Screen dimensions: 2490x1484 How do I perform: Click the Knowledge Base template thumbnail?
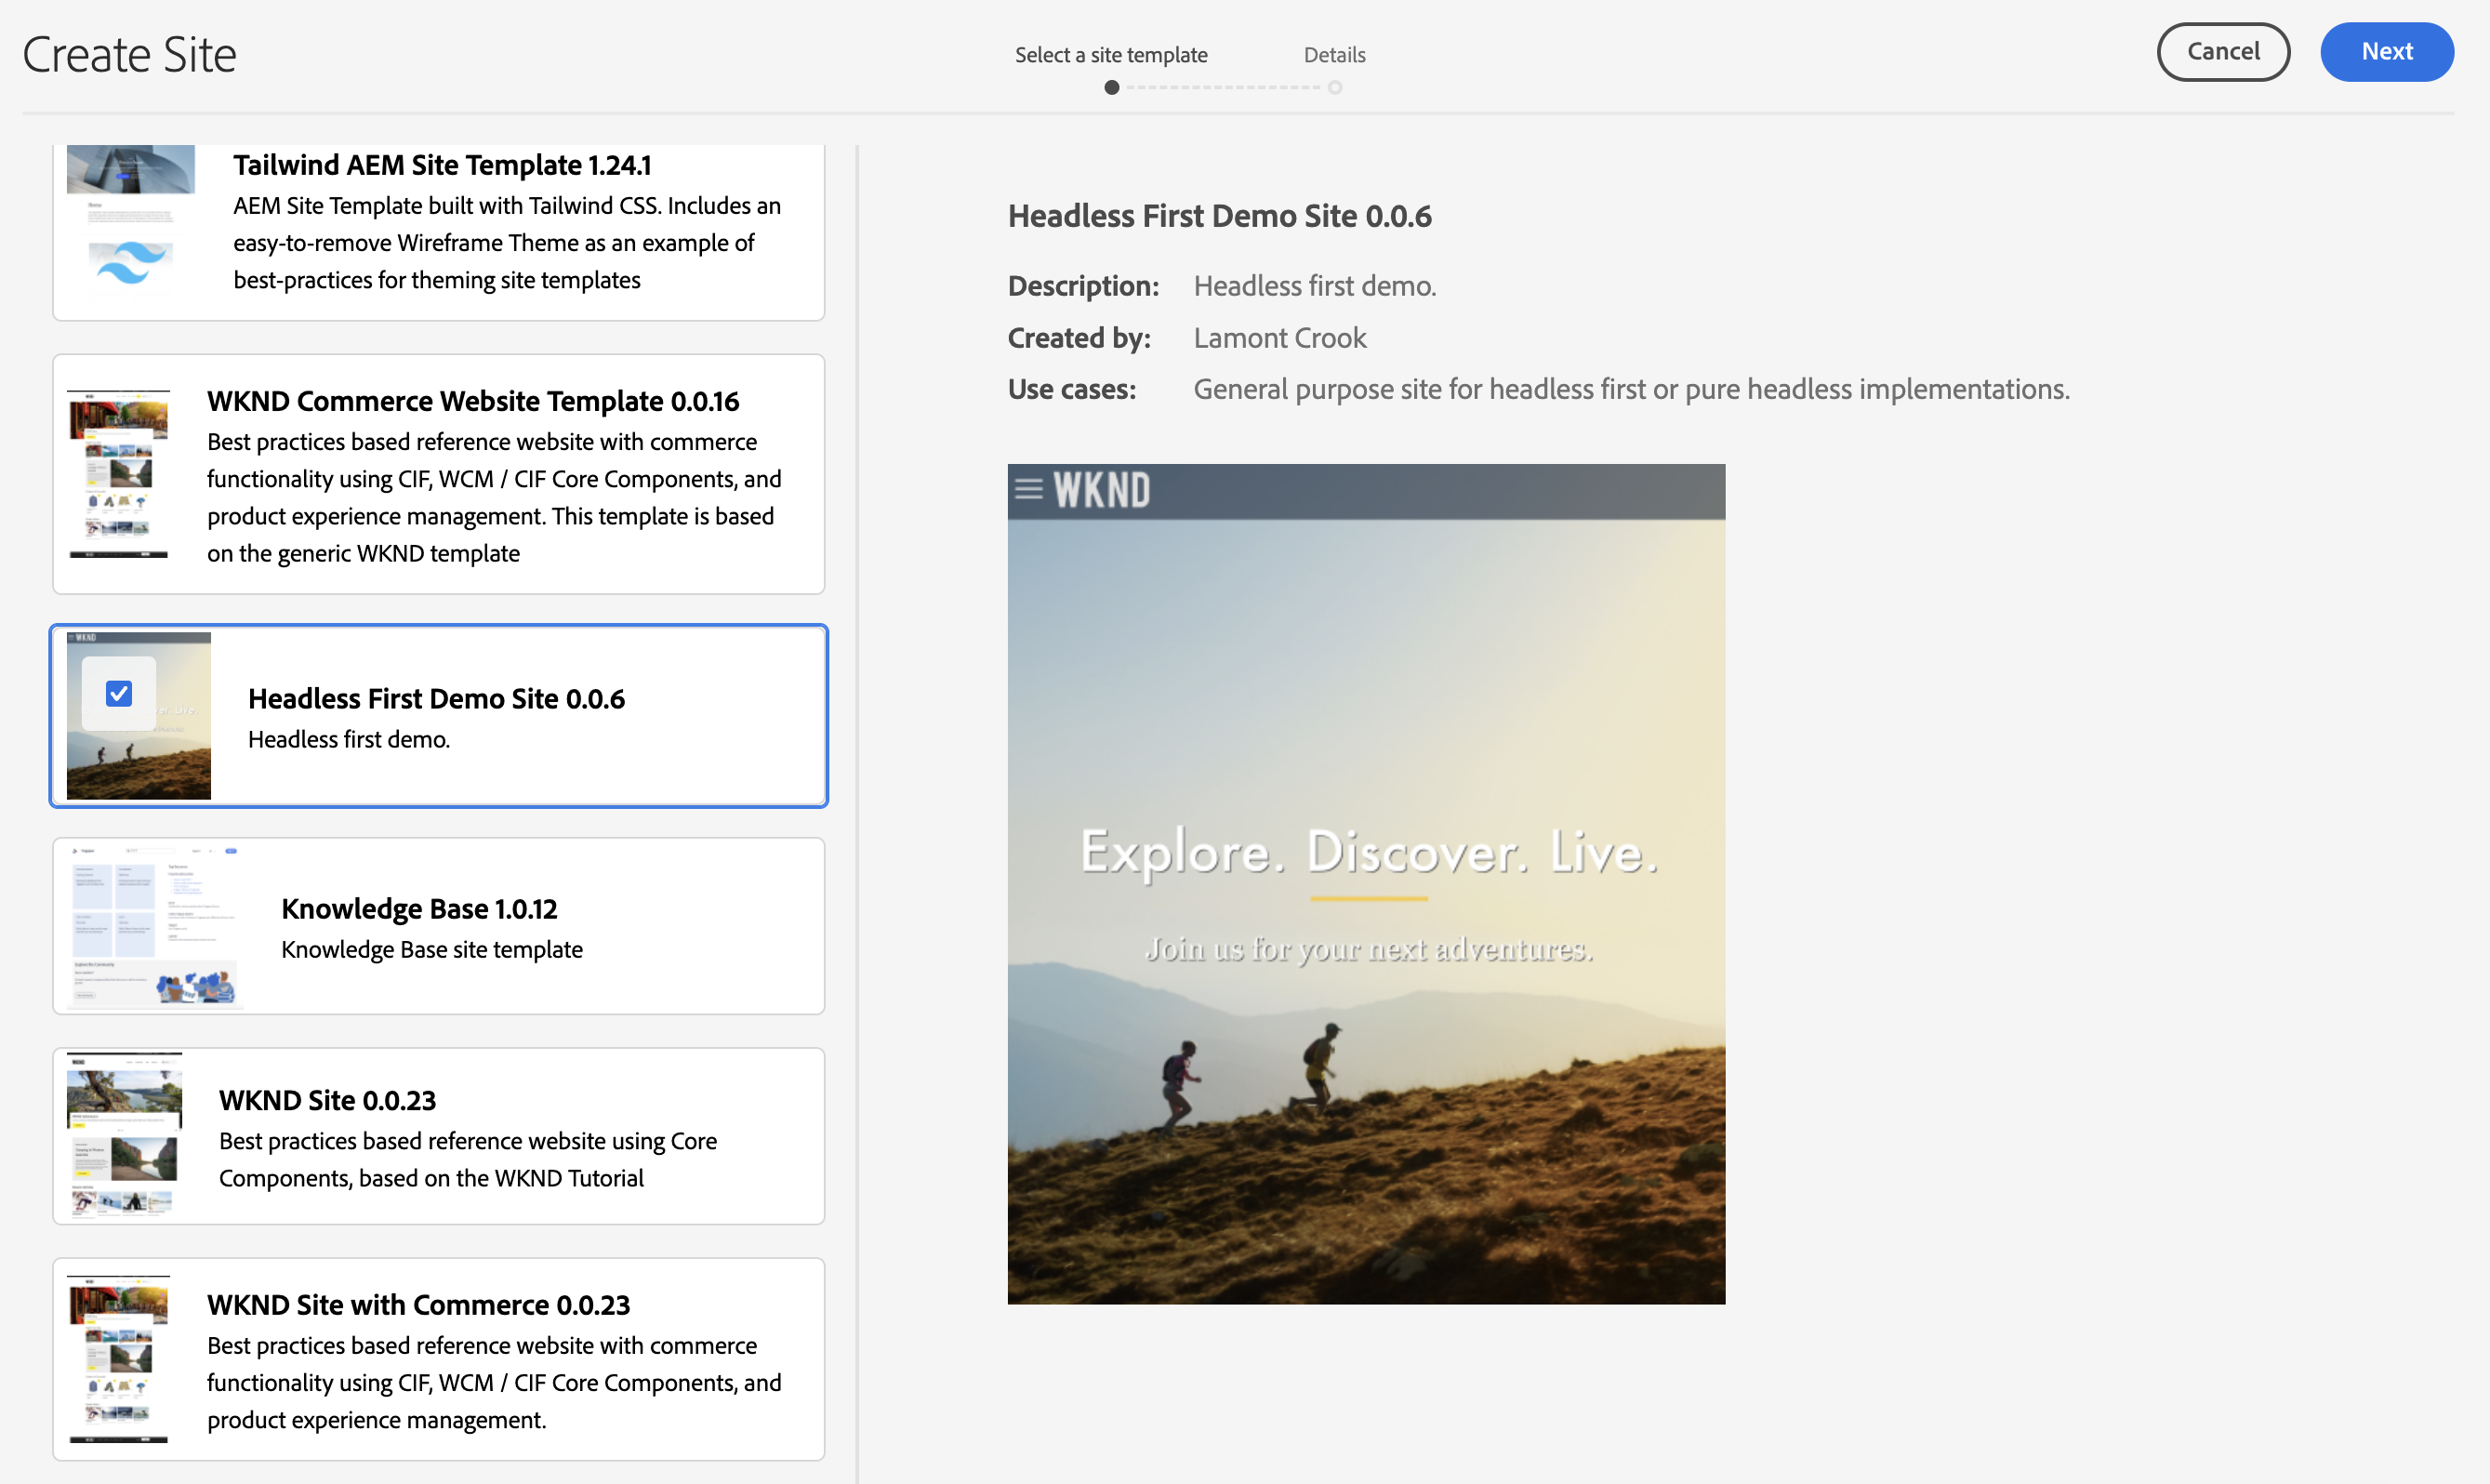155,926
